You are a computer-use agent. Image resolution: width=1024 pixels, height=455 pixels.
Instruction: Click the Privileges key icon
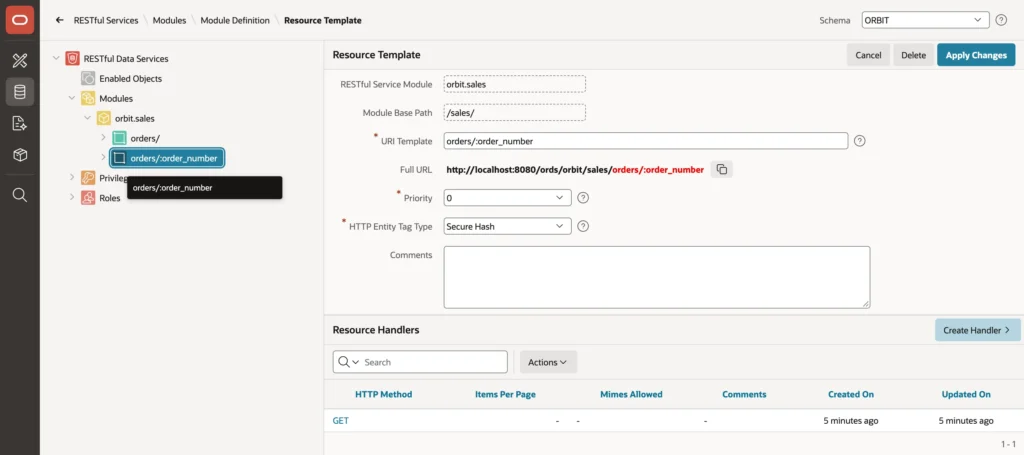click(x=88, y=178)
